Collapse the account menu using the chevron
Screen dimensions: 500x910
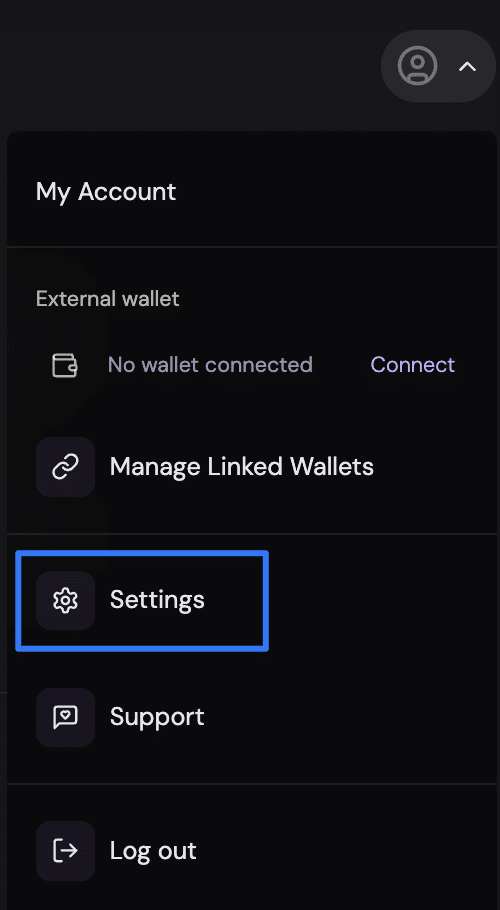pos(468,67)
